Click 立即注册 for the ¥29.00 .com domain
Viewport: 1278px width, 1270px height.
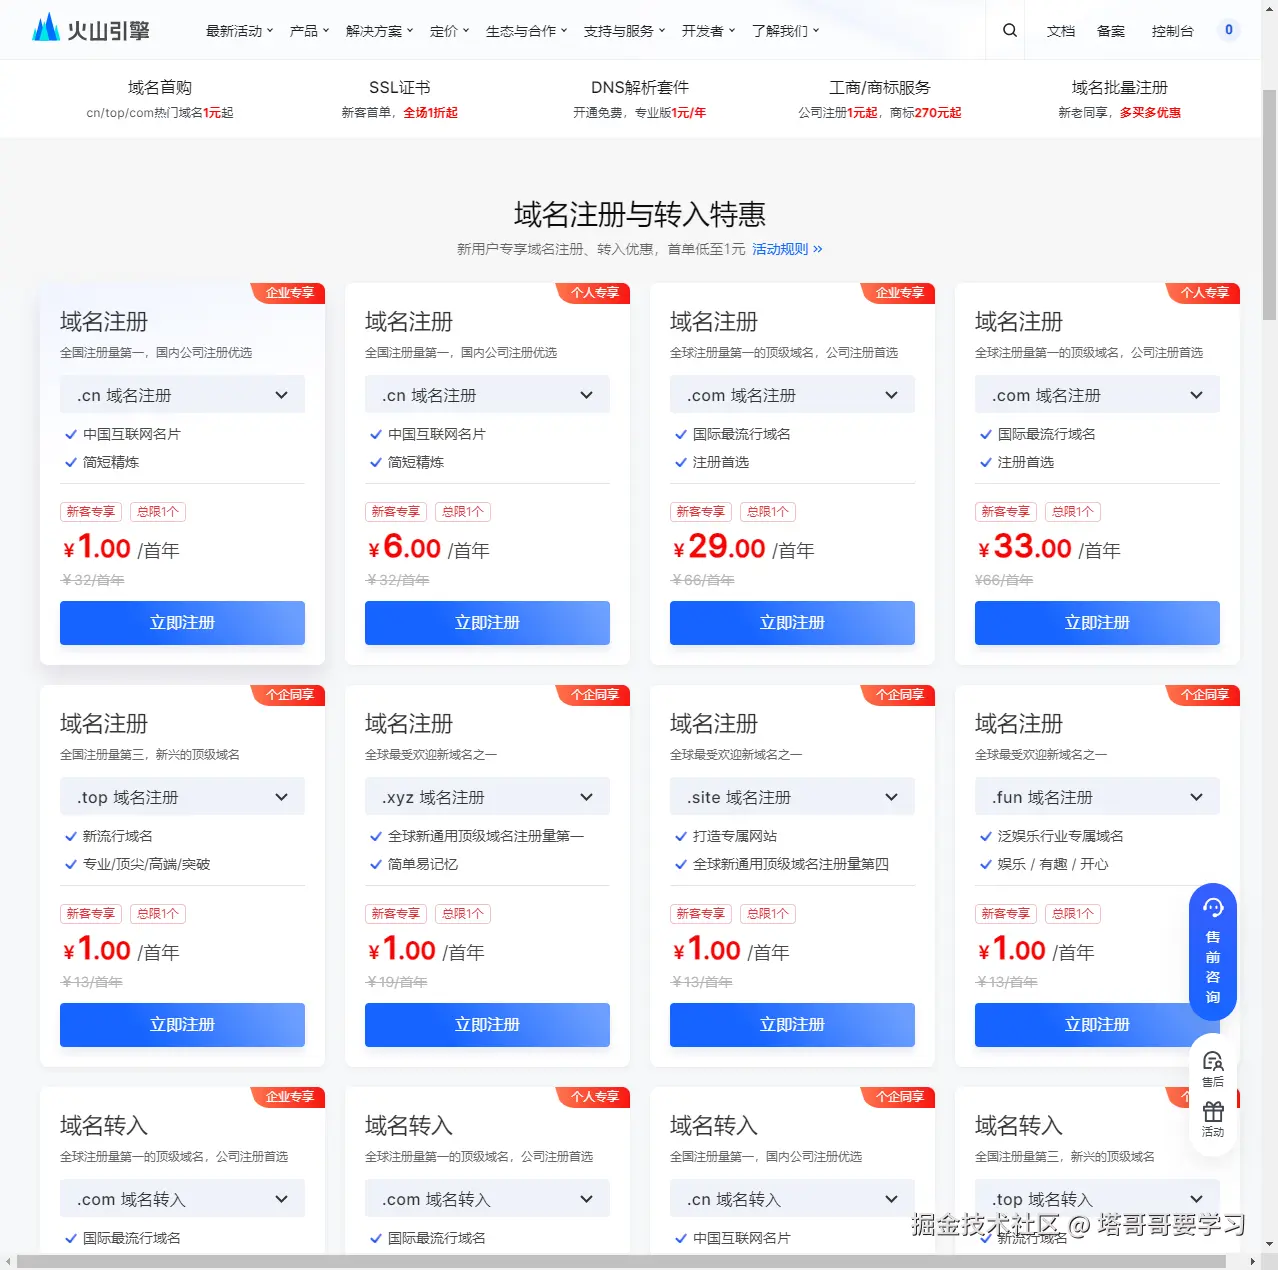click(x=792, y=623)
